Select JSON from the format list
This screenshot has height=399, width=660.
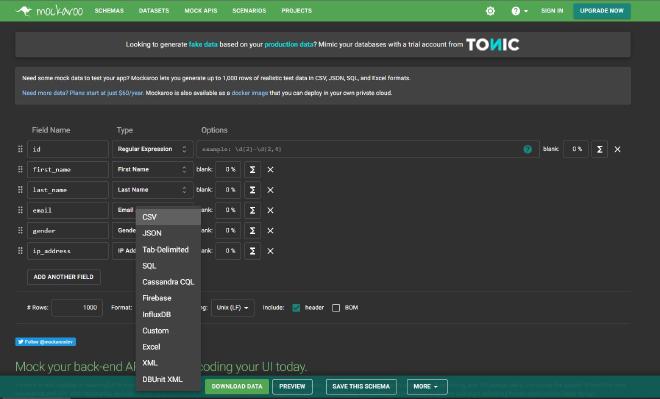[x=168, y=233]
